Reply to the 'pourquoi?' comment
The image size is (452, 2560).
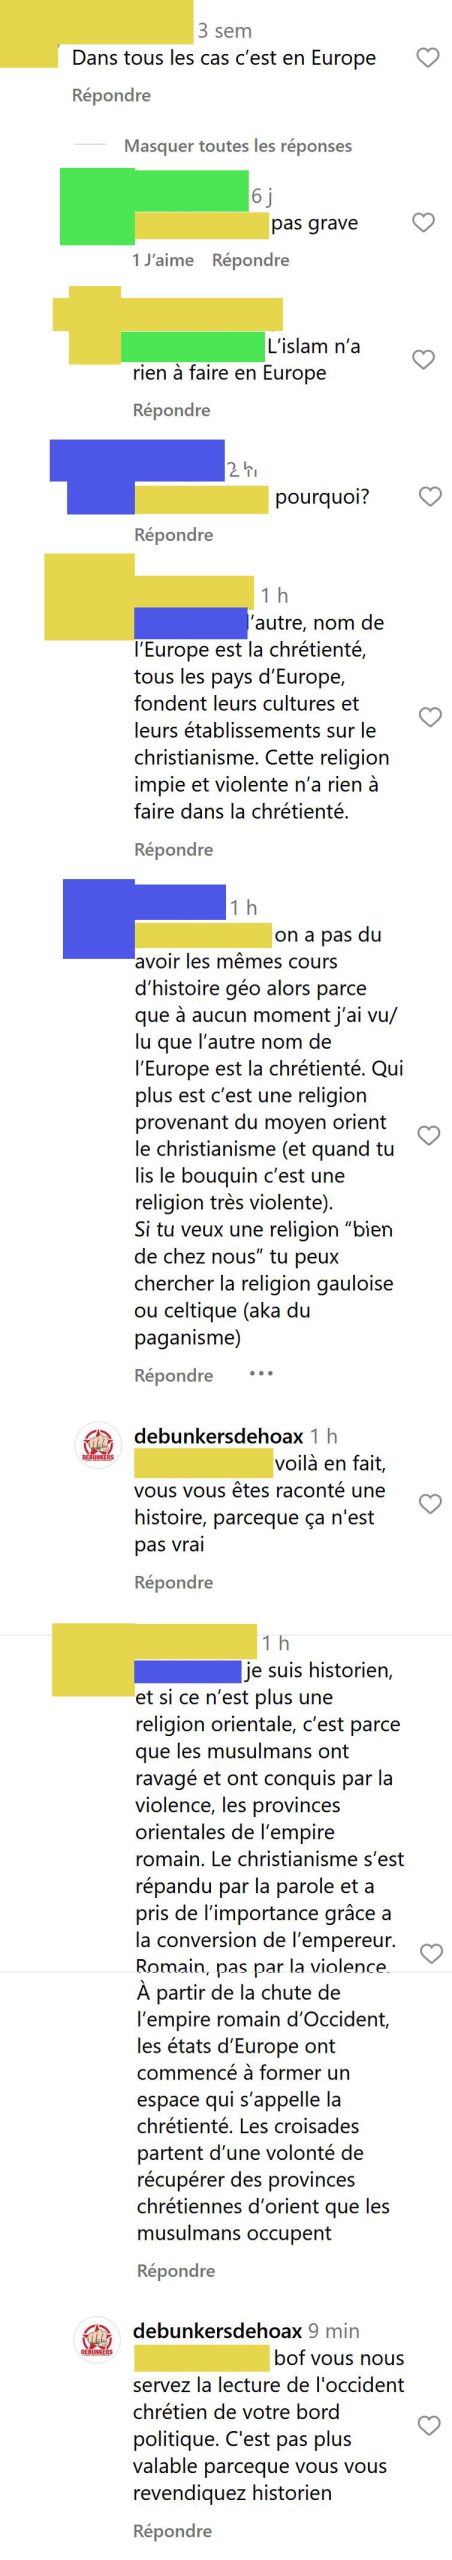point(174,535)
